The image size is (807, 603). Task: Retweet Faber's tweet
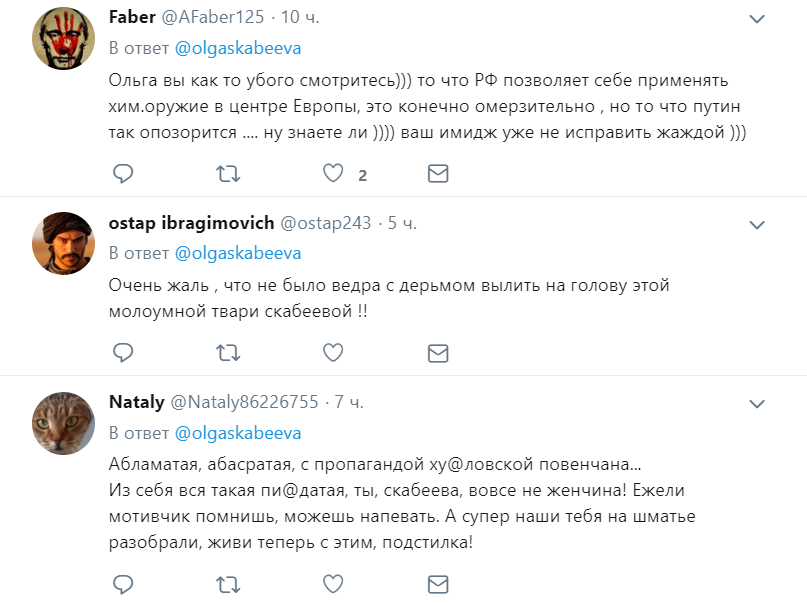click(228, 174)
